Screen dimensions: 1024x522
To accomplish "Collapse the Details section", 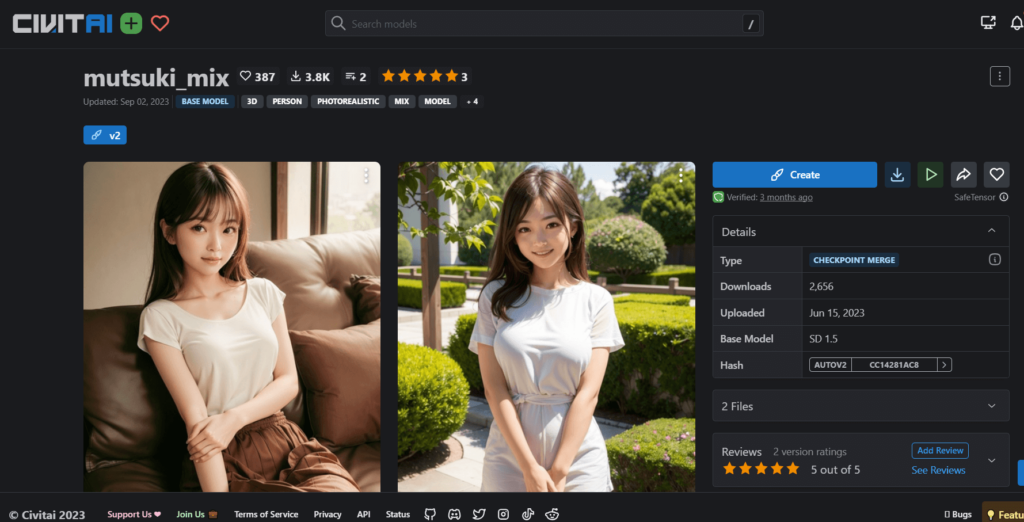I will [991, 232].
